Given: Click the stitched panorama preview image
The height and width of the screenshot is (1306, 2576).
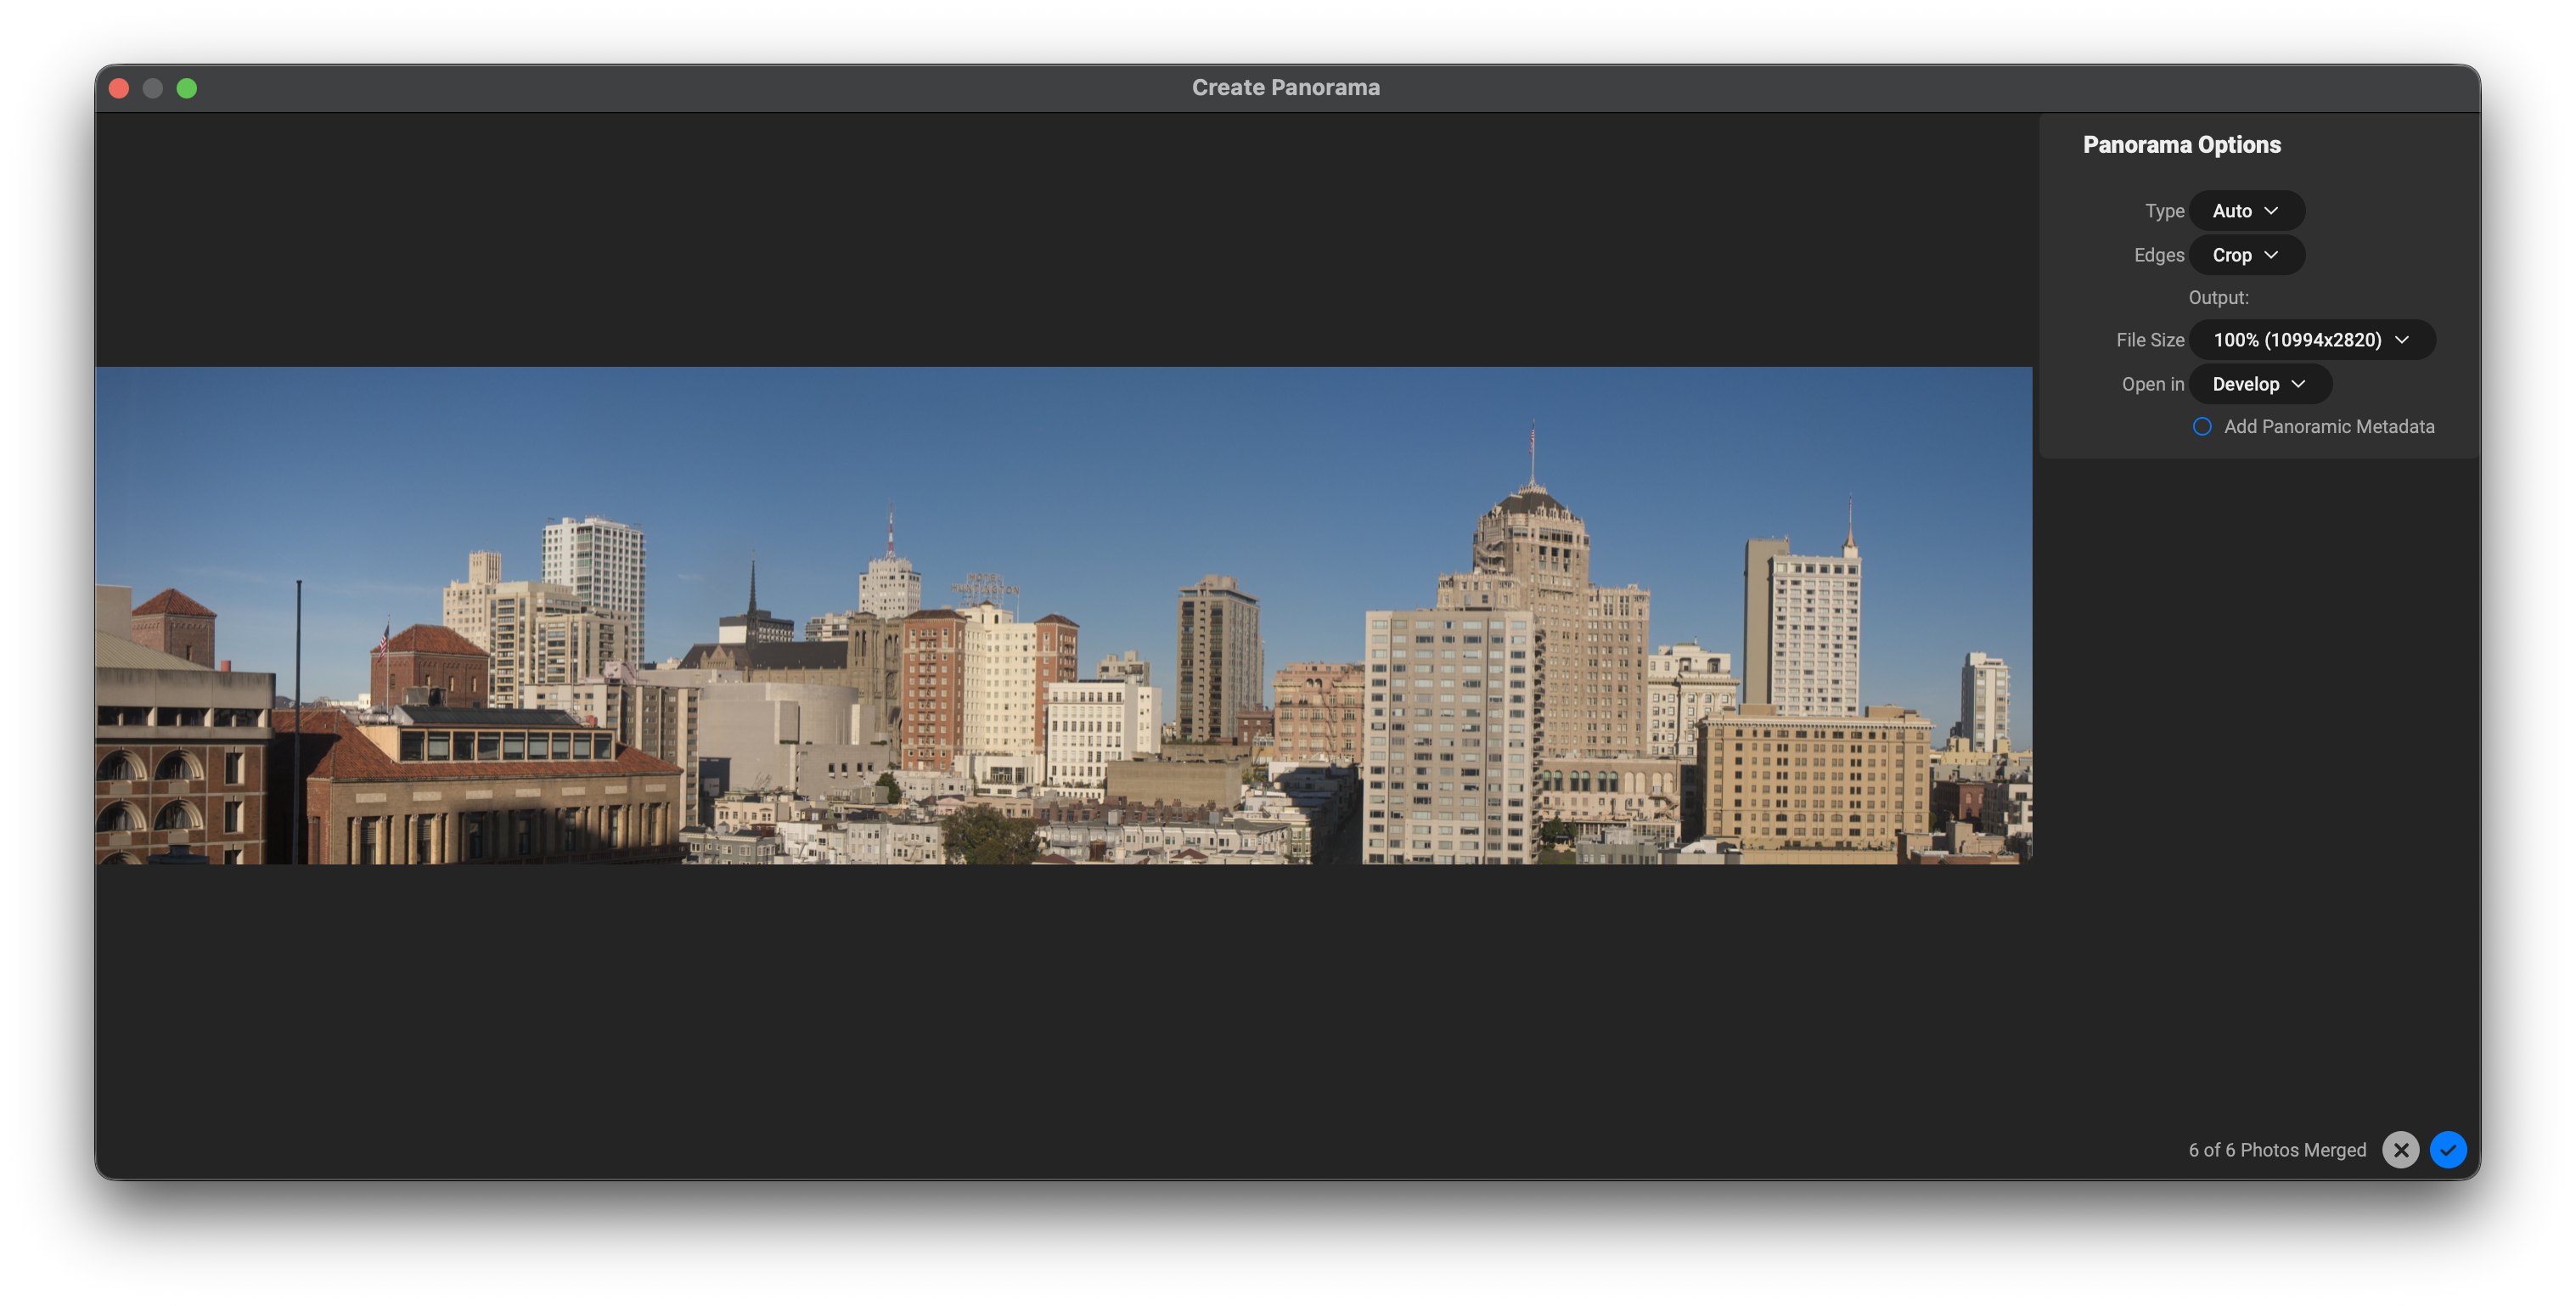Looking at the screenshot, I should point(1063,615).
